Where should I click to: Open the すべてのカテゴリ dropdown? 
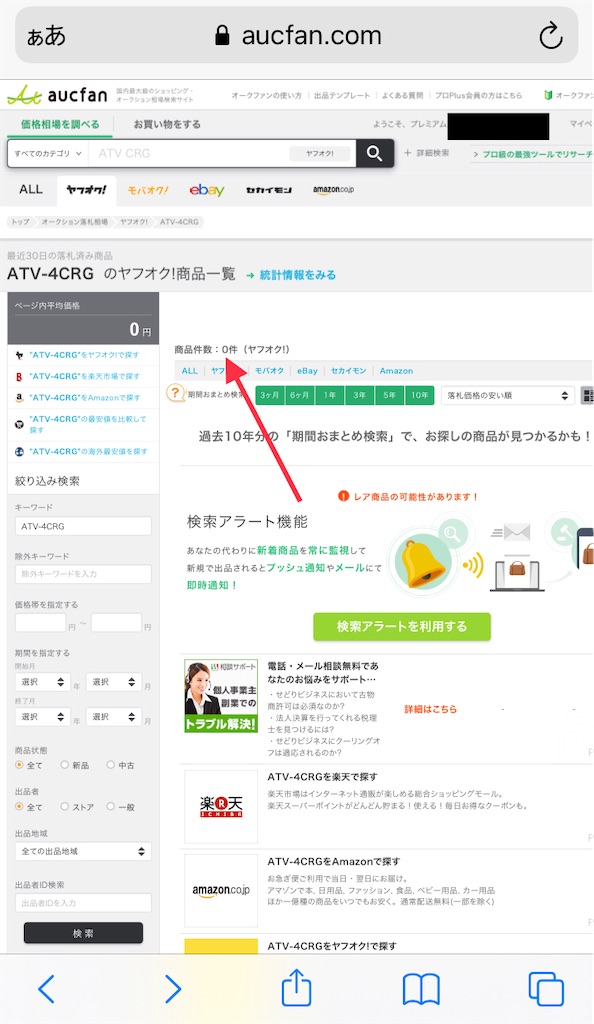(48, 153)
